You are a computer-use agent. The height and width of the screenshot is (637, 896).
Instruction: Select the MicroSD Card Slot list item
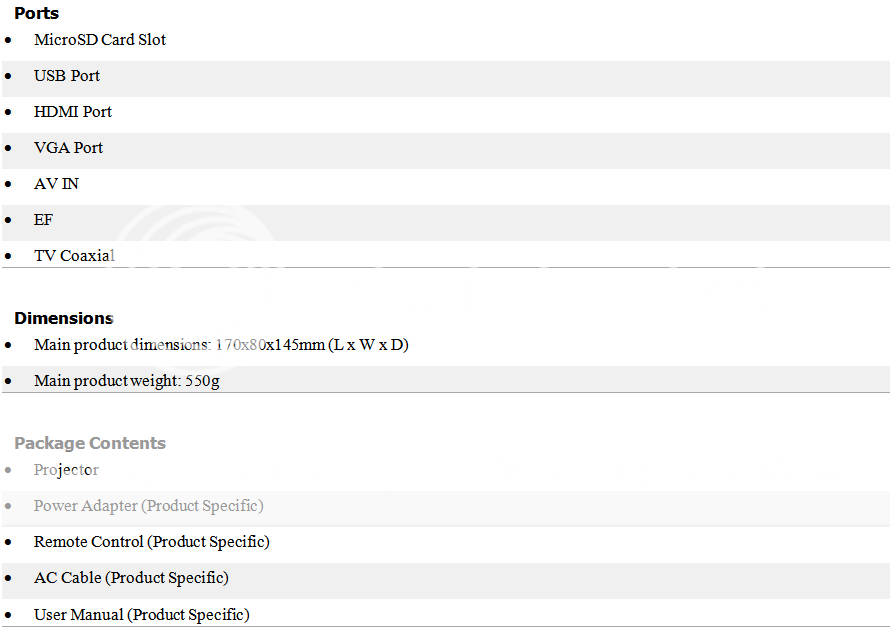coord(100,40)
